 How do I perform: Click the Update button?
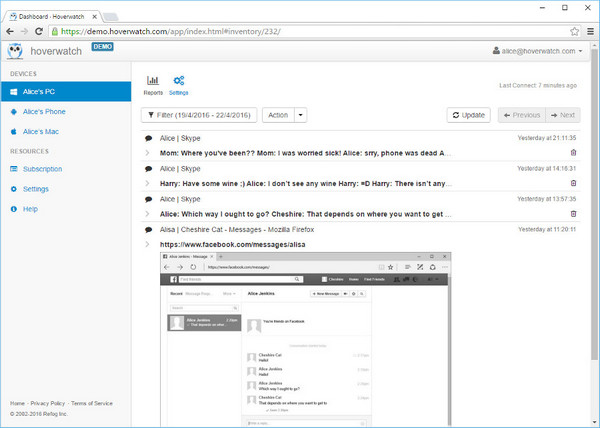point(469,115)
